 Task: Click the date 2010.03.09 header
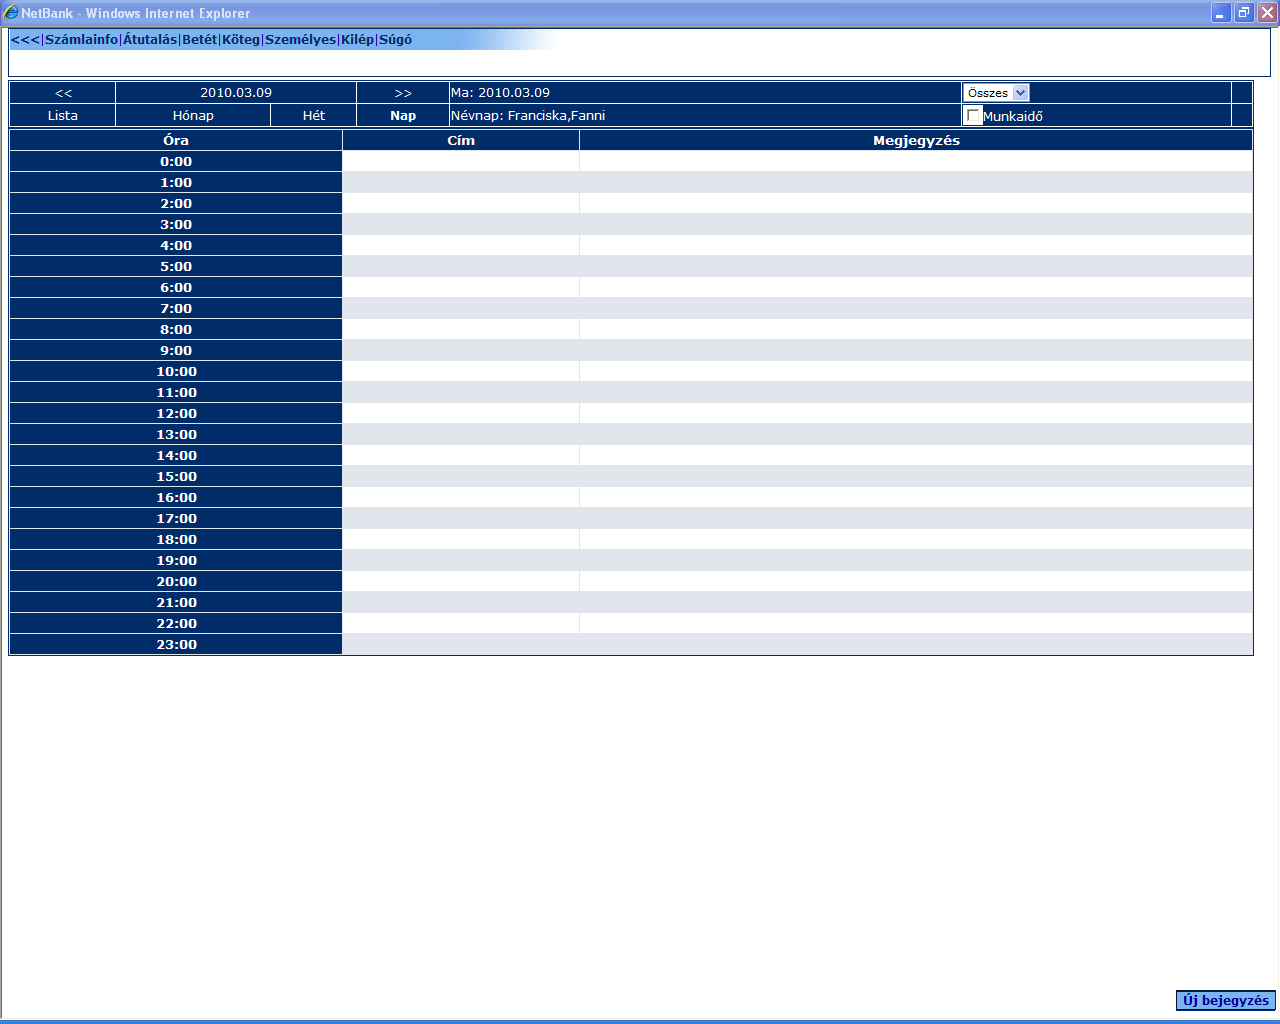236,93
